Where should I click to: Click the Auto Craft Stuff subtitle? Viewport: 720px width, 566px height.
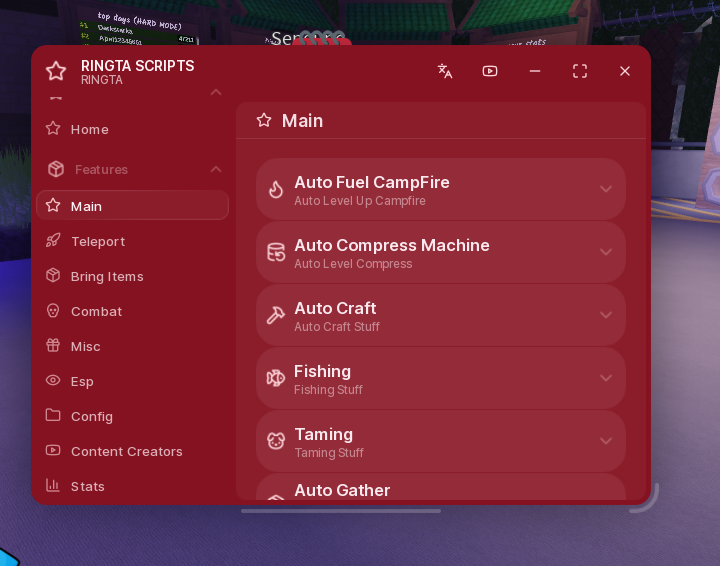click(337, 327)
